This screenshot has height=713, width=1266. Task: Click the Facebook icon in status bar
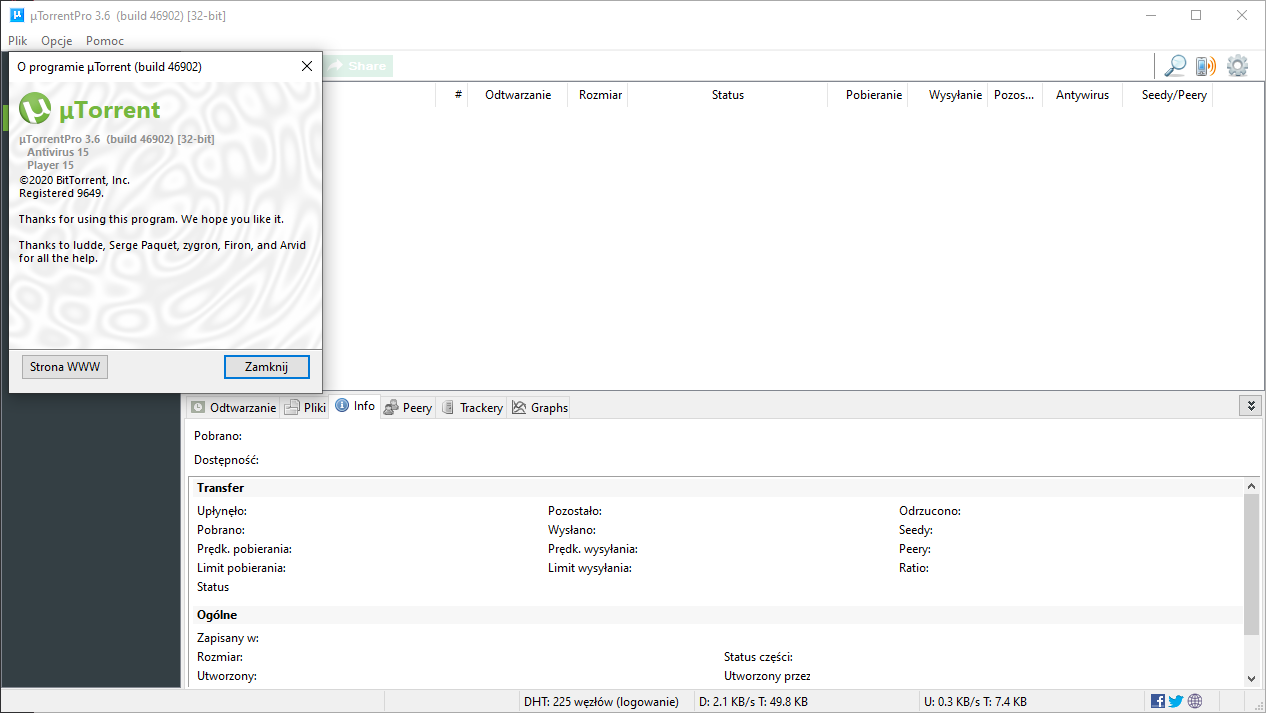(x=1158, y=701)
